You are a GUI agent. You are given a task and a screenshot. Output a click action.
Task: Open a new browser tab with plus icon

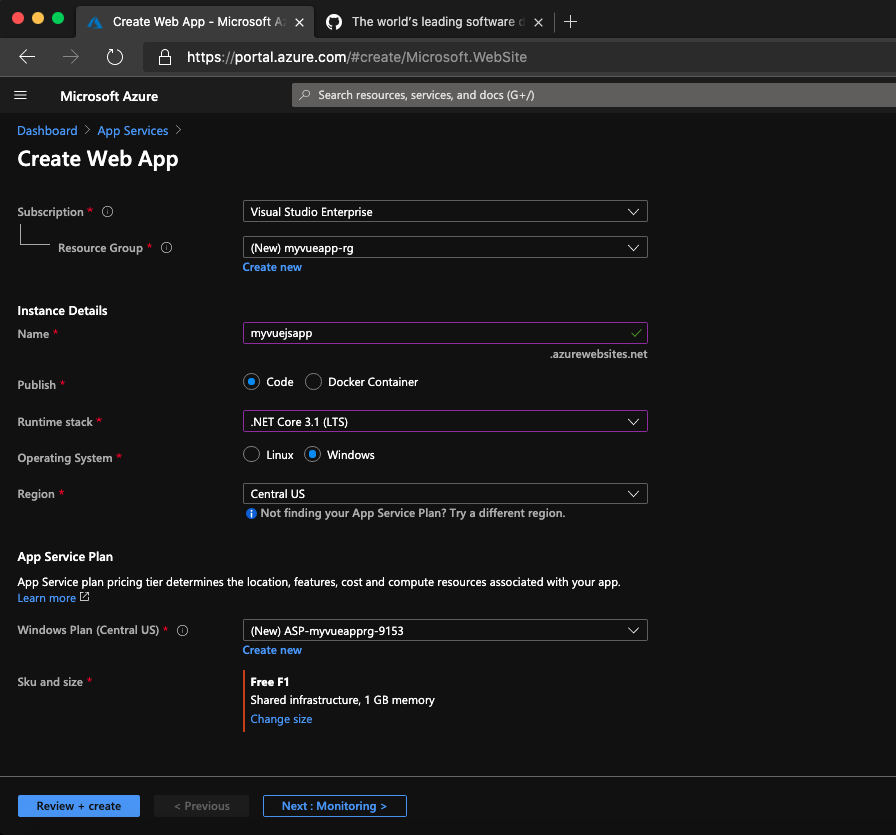570,22
